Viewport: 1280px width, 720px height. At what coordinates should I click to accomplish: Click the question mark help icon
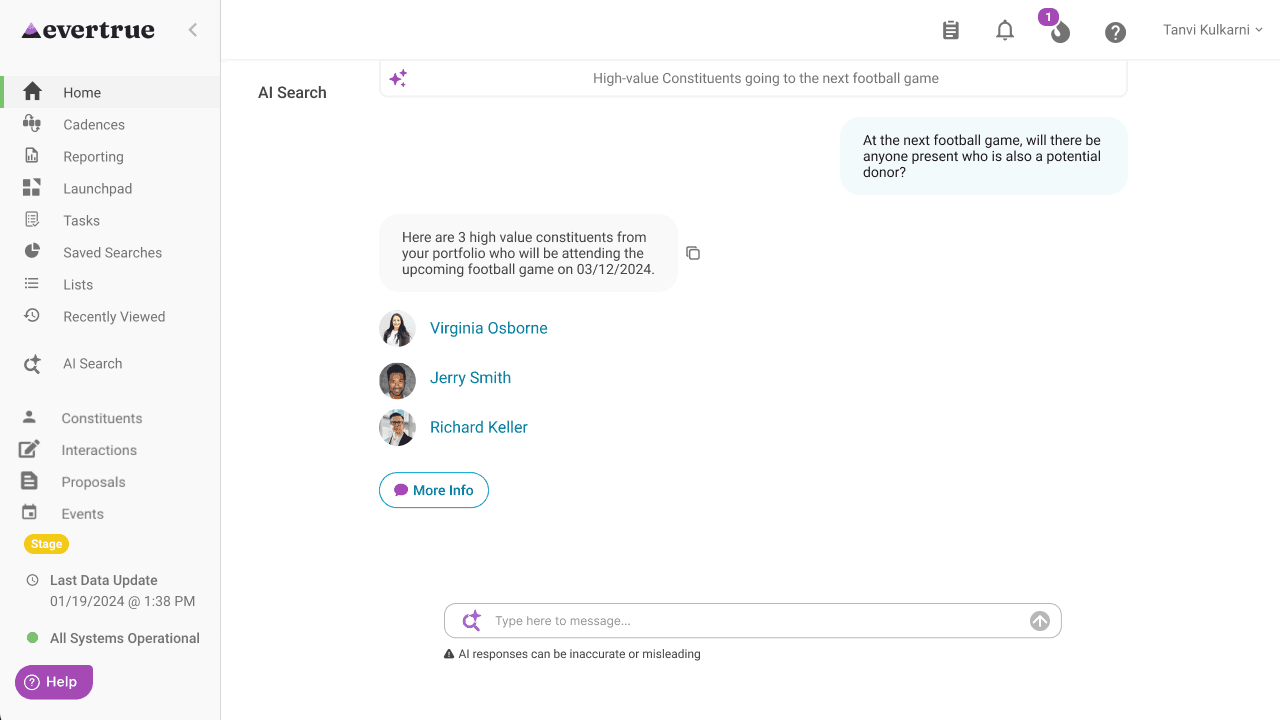point(1115,32)
